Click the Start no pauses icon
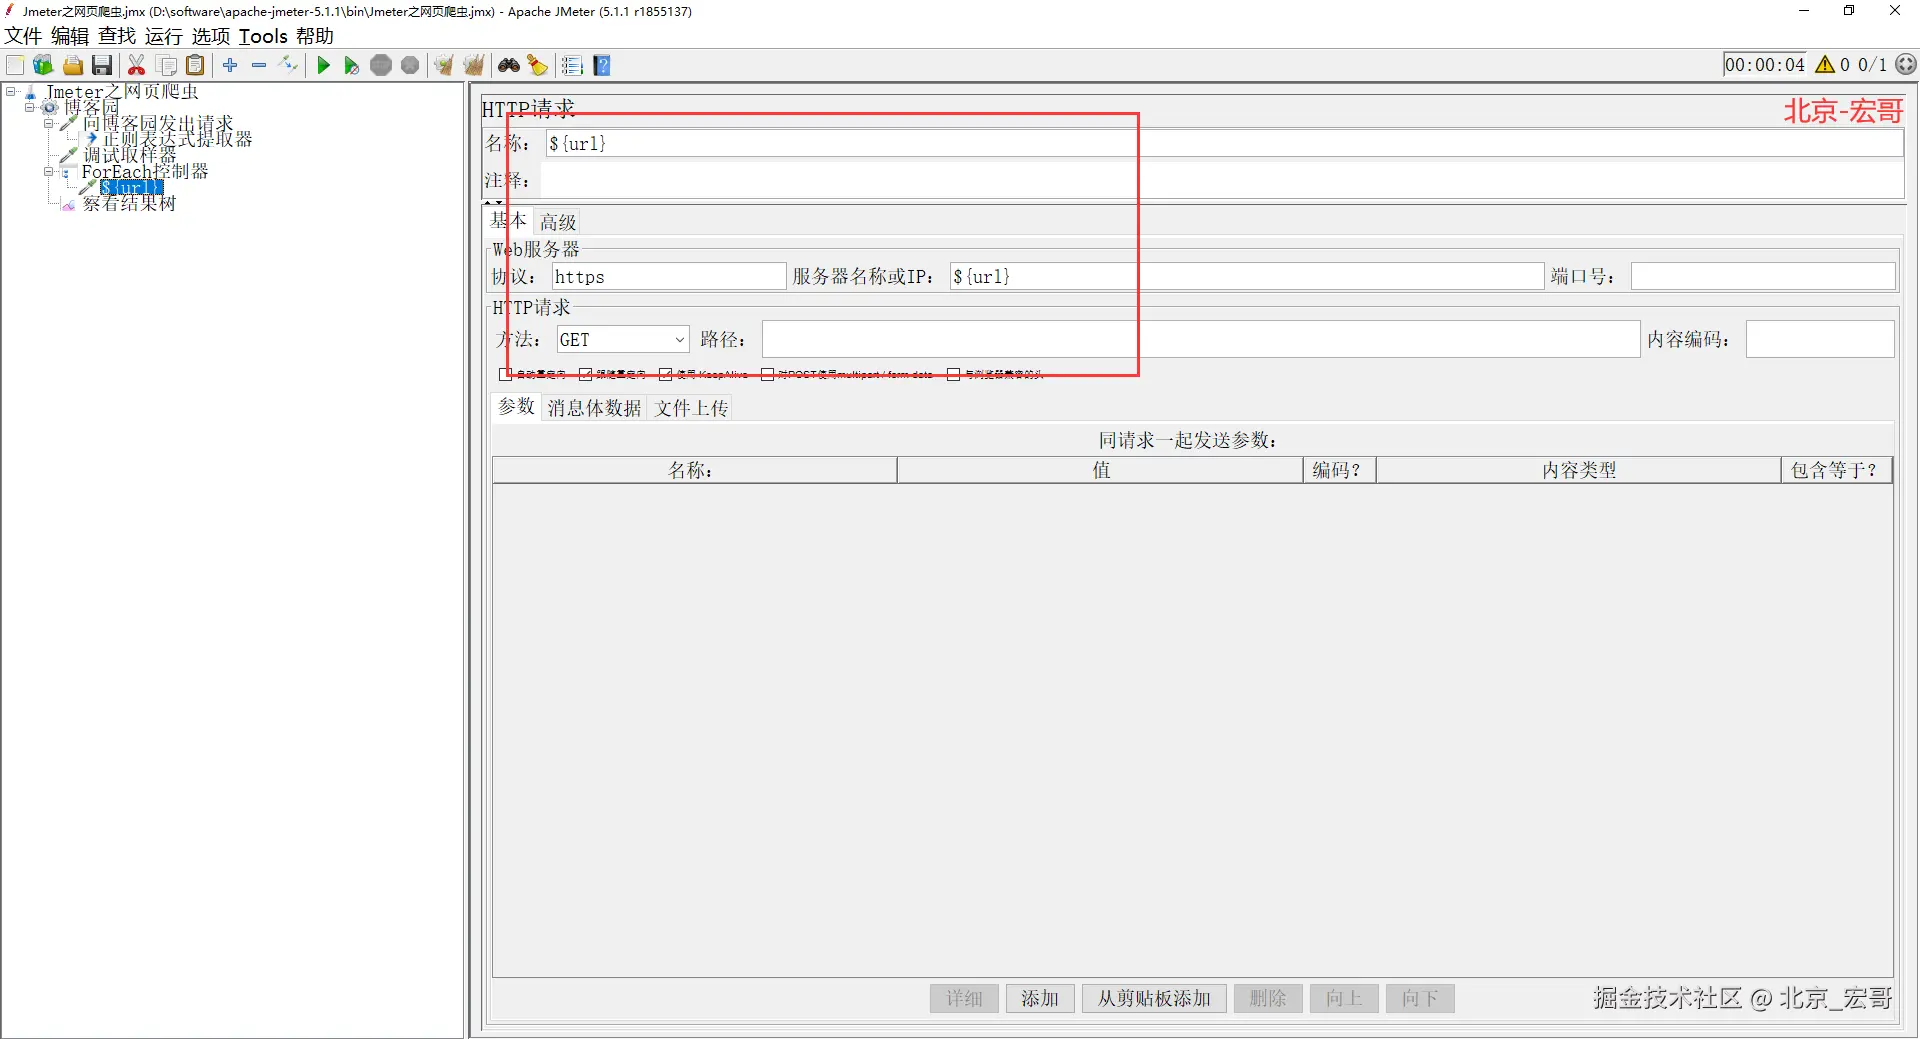Screen dimensions: 1920x1039 tap(351, 65)
